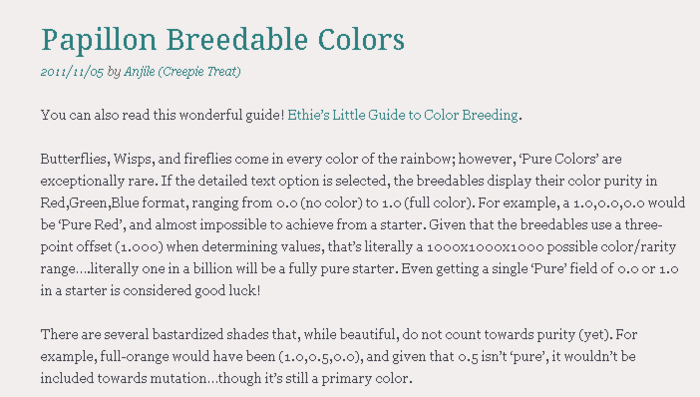
Task: Click the '1000x1000x1000' text
Action: [x=485, y=247]
